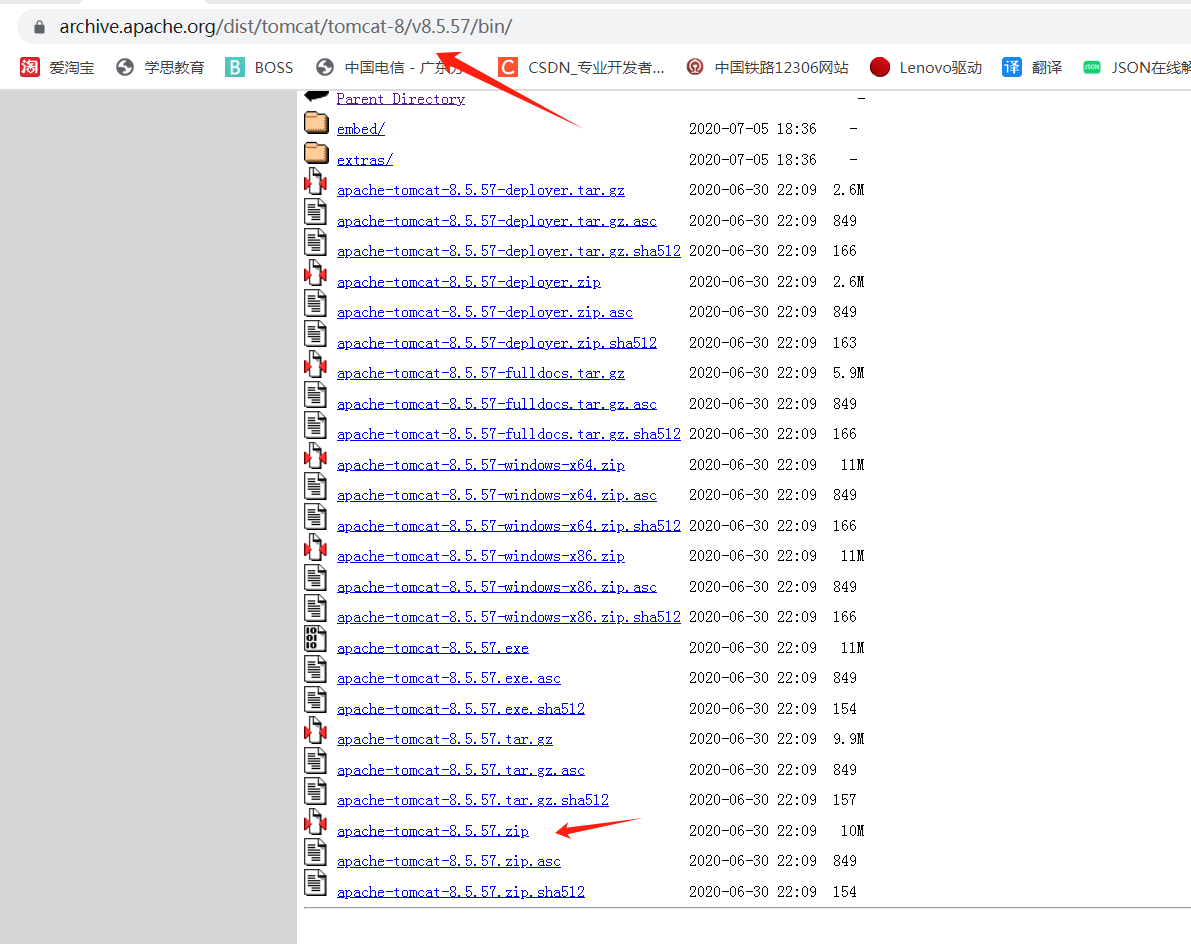
Task: Open apache-tomcat-8.5.57.exe.sha512 link
Action: point(460,709)
